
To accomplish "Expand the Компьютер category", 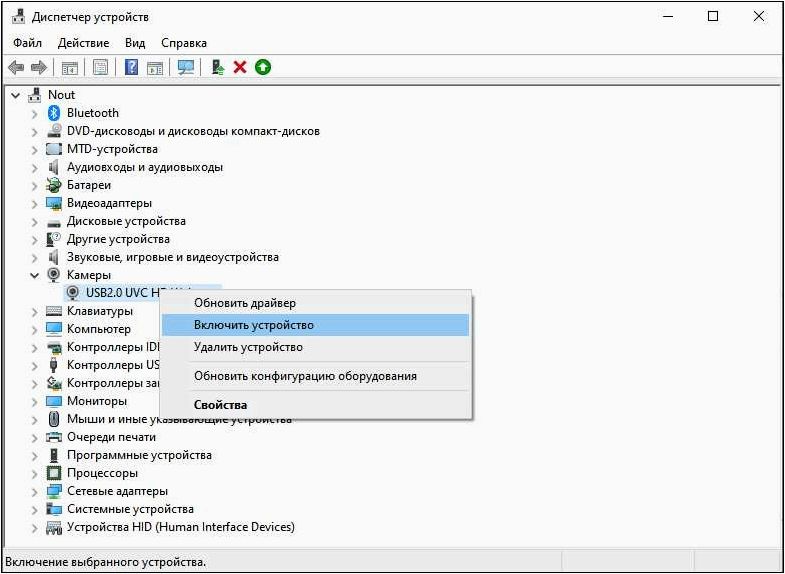I will coord(35,330).
